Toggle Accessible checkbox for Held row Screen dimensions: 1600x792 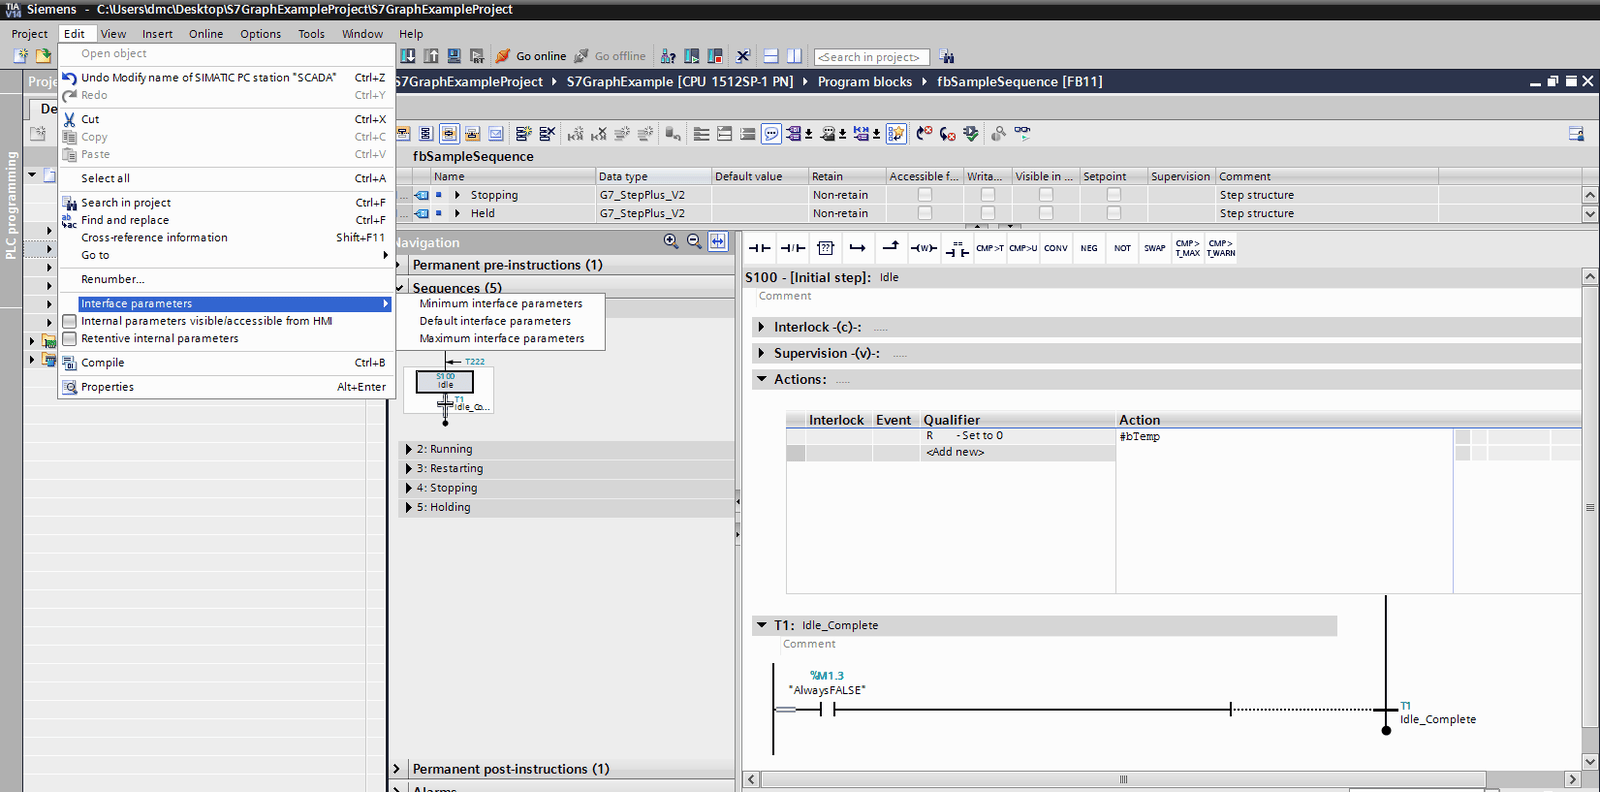tap(925, 213)
